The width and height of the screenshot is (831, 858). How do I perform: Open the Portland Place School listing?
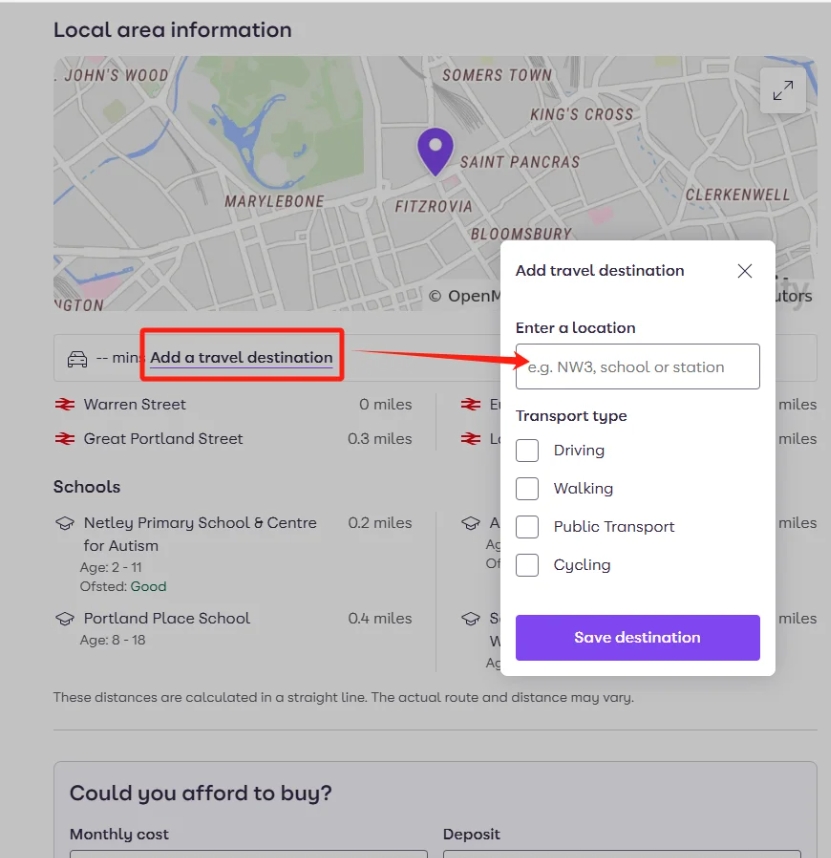pyautogui.click(x=167, y=618)
